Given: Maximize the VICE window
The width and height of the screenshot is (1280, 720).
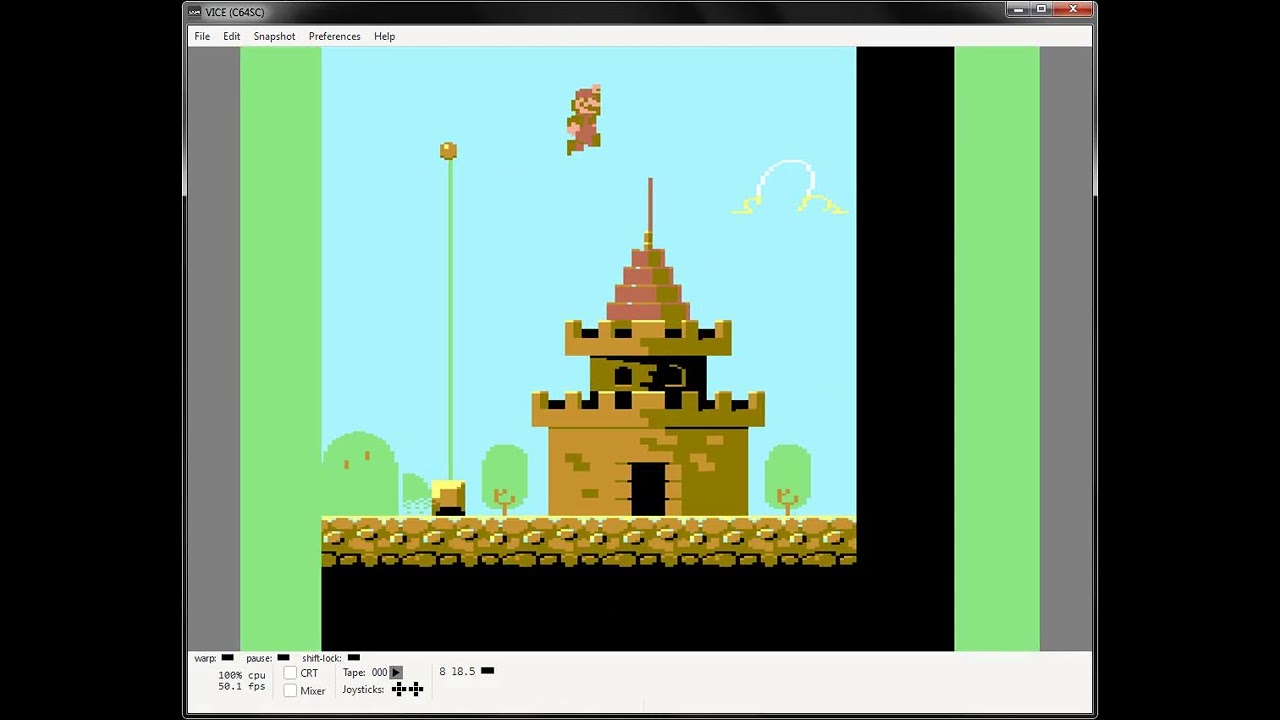Looking at the screenshot, I should 1041,10.
